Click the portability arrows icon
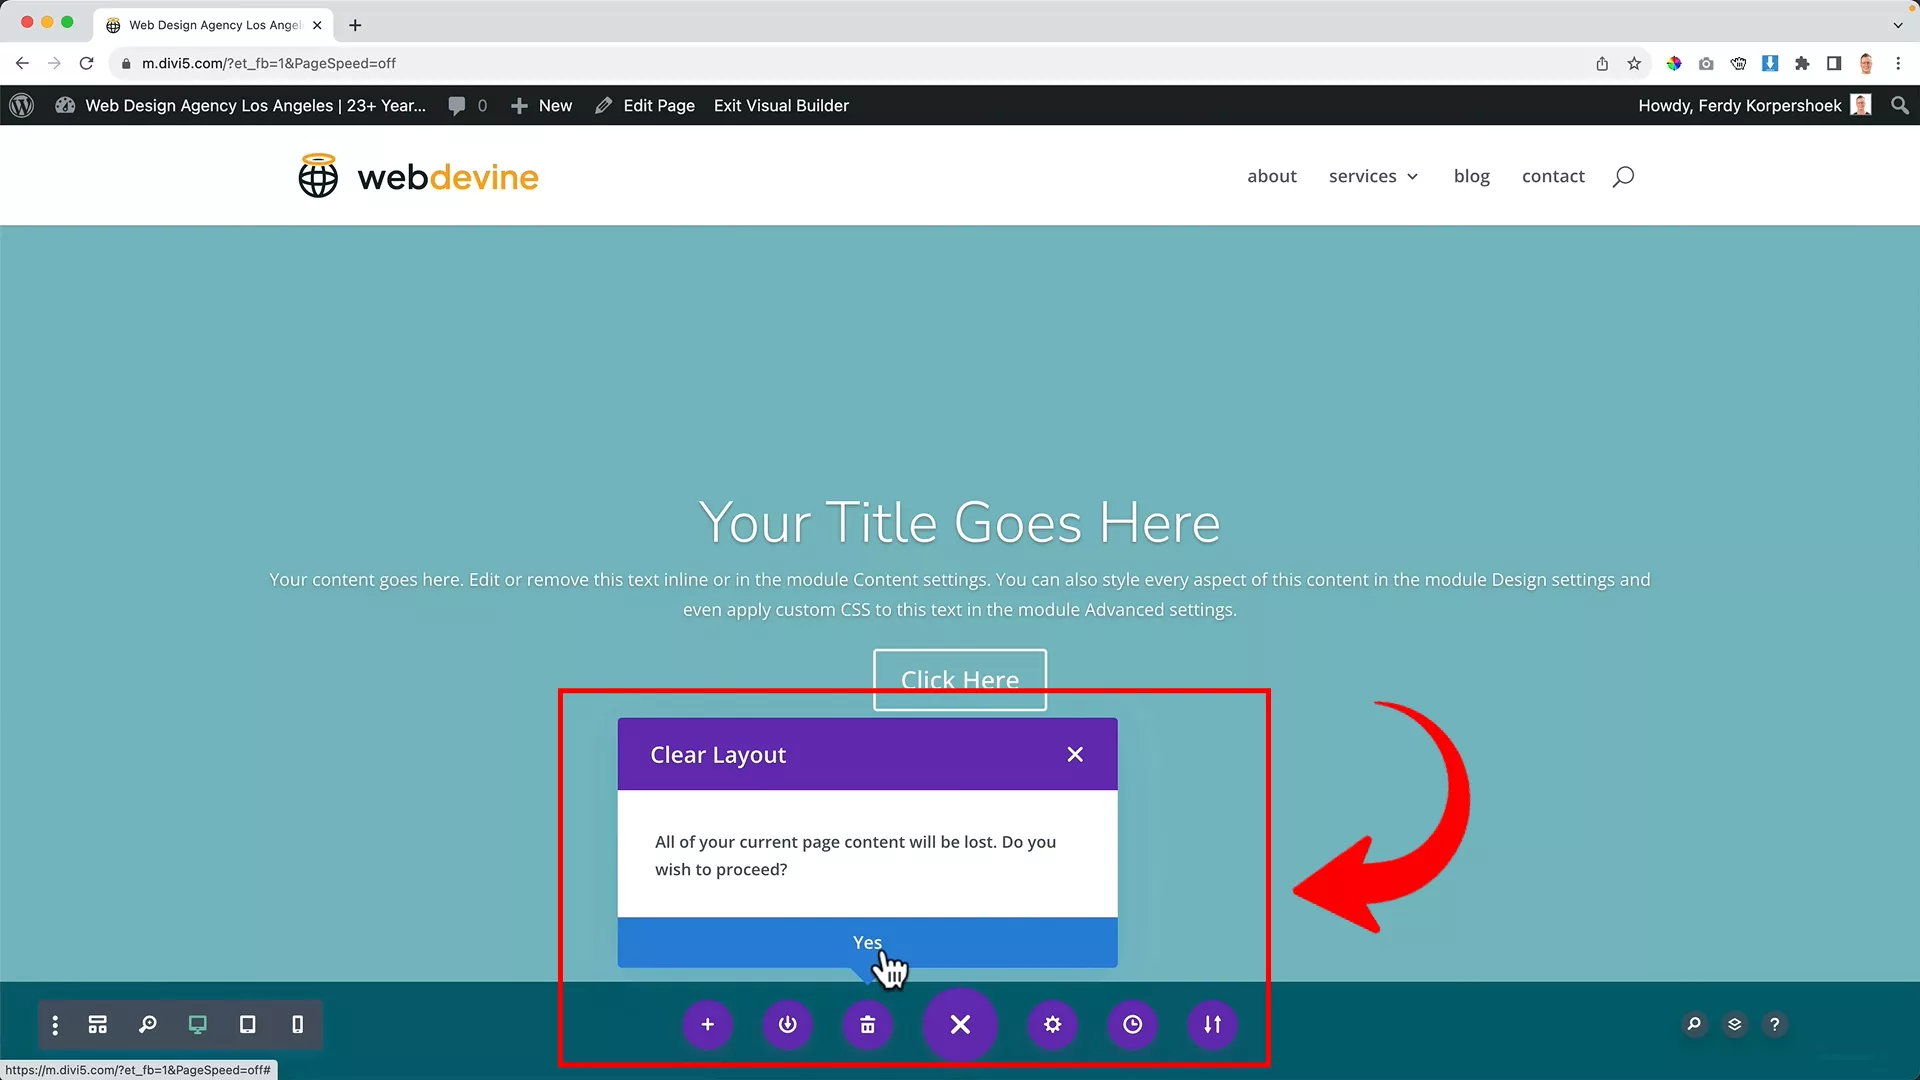 click(x=1212, y=1024)
